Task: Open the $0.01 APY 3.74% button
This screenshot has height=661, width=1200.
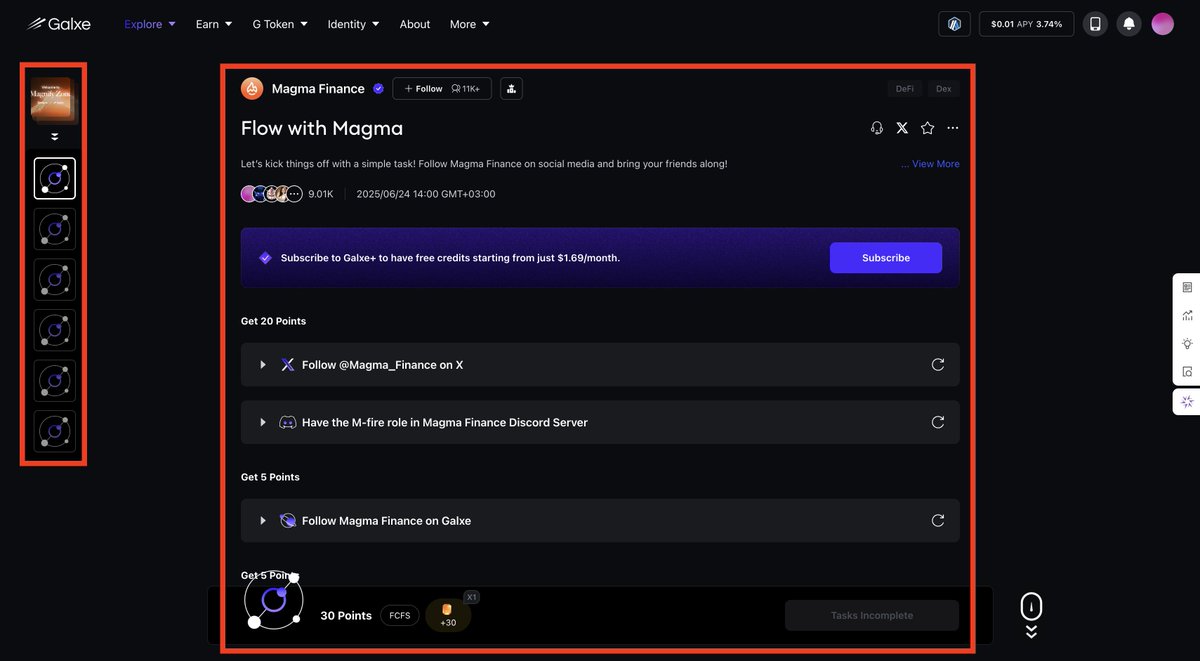Action: tap(1026, 24)
